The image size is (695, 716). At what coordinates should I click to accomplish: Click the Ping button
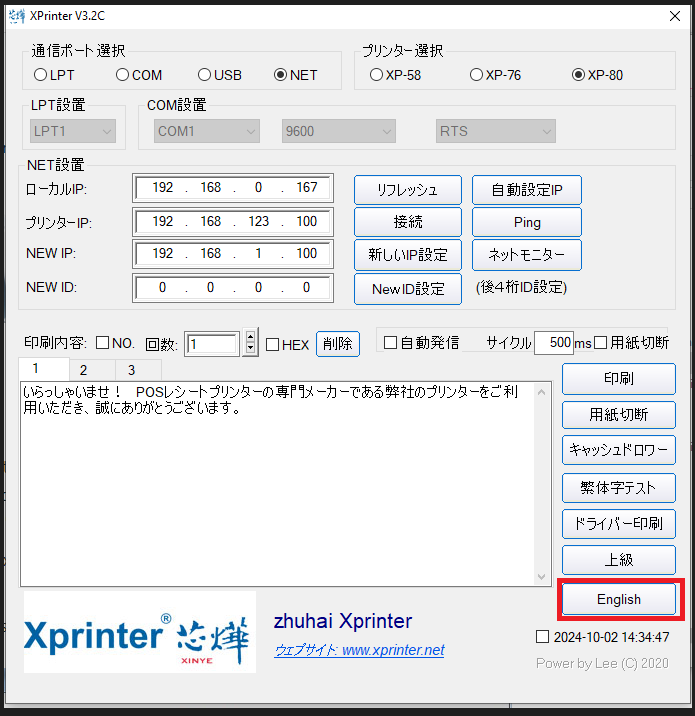pyautogui.click(x=527, y=222)
